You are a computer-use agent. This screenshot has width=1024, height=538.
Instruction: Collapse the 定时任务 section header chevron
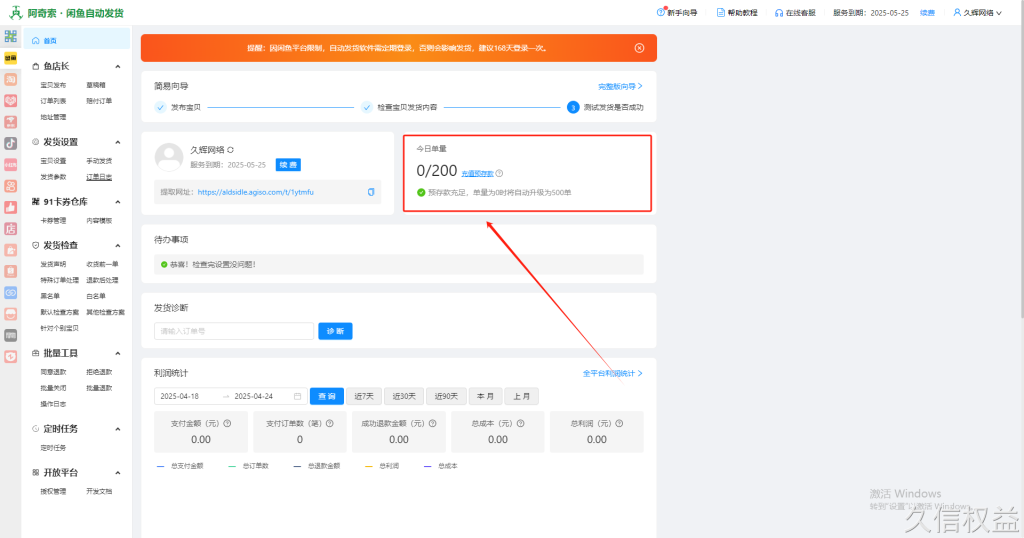point(118,430)
